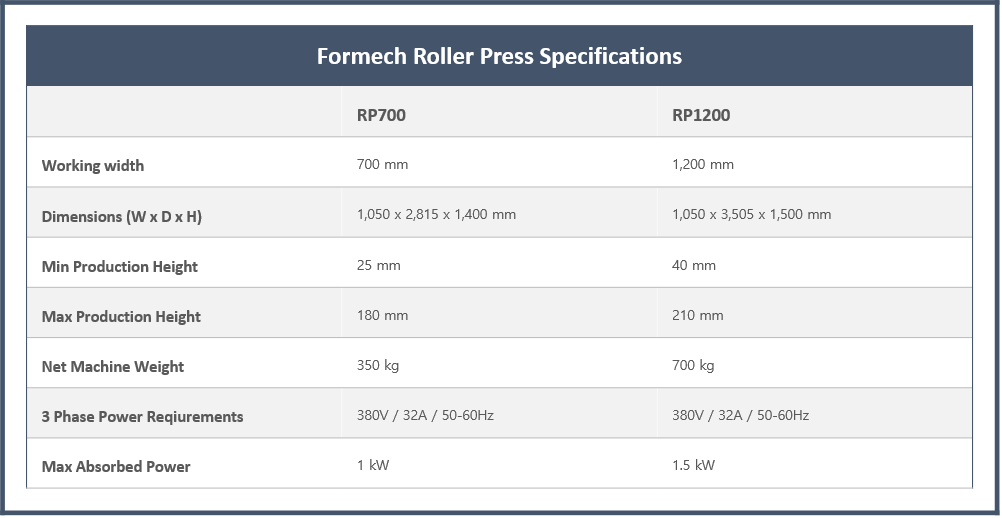This screenshot has height=518, width=1002.
Task: Click the Dimensions (W x D x H) label
Action: (x=121, y=217)
